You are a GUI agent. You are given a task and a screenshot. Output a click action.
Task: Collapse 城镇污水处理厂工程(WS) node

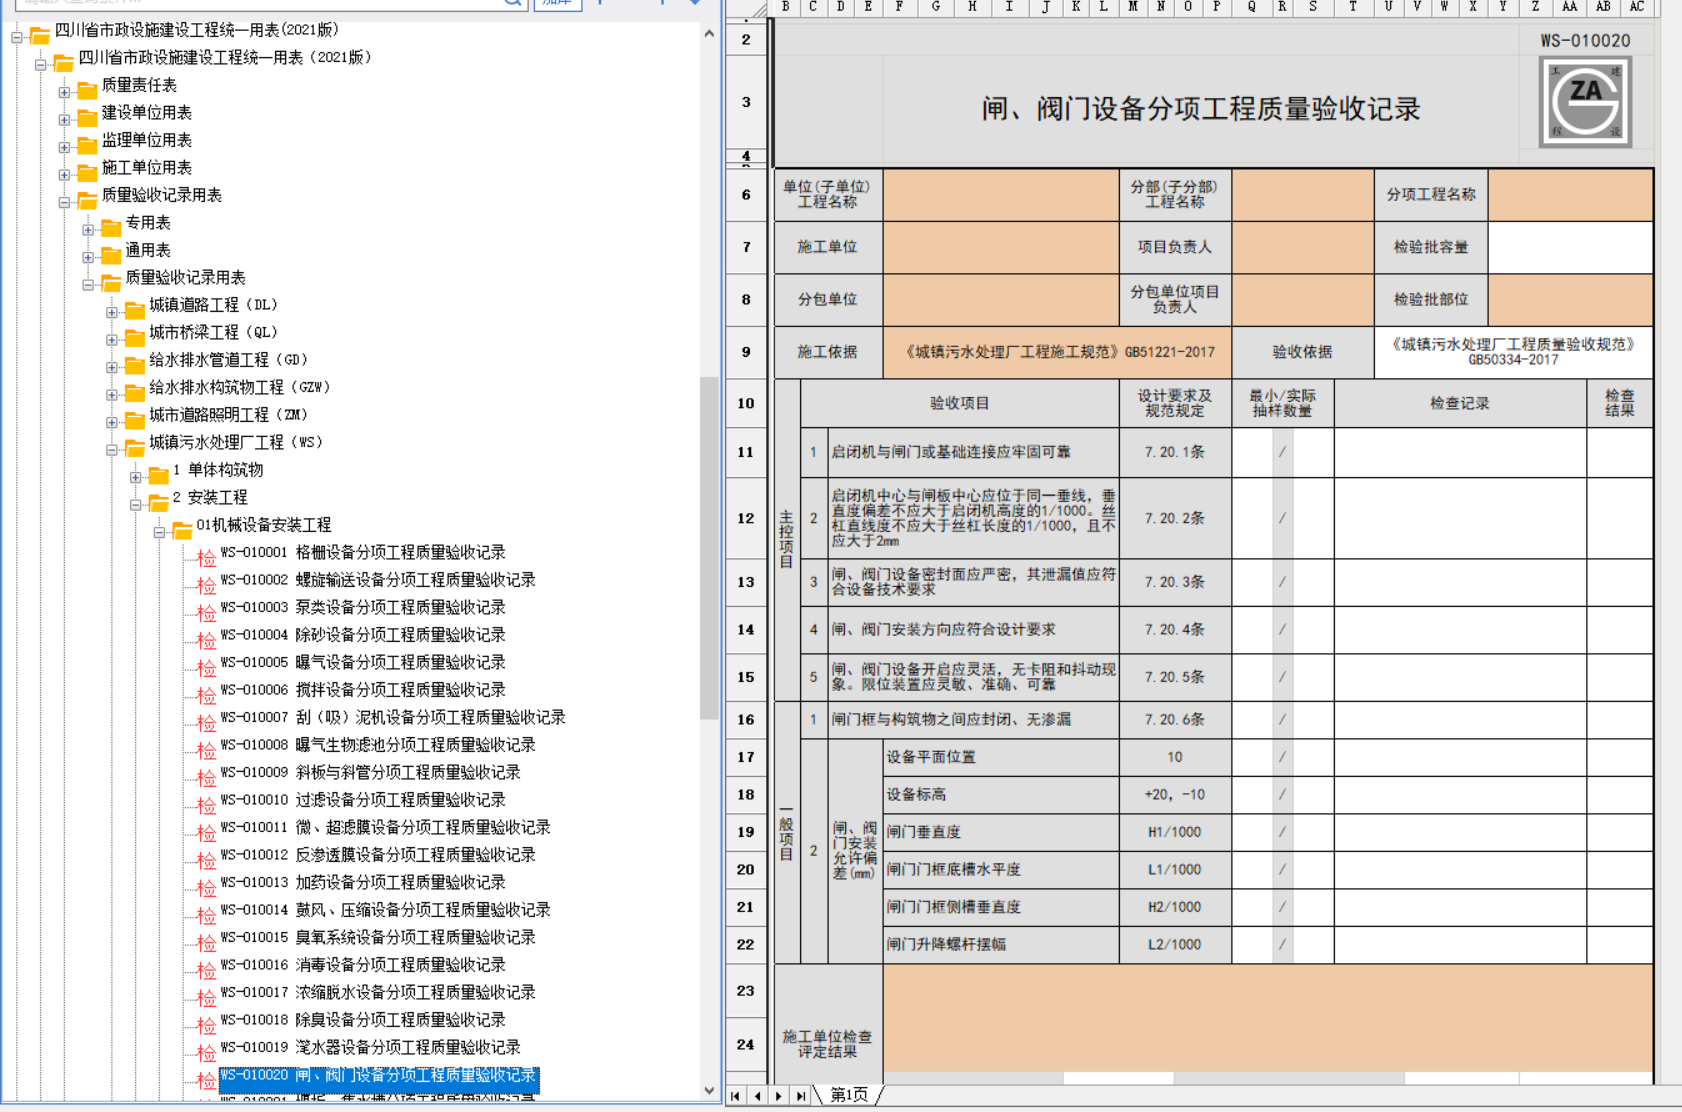click(x=112, y=450)
